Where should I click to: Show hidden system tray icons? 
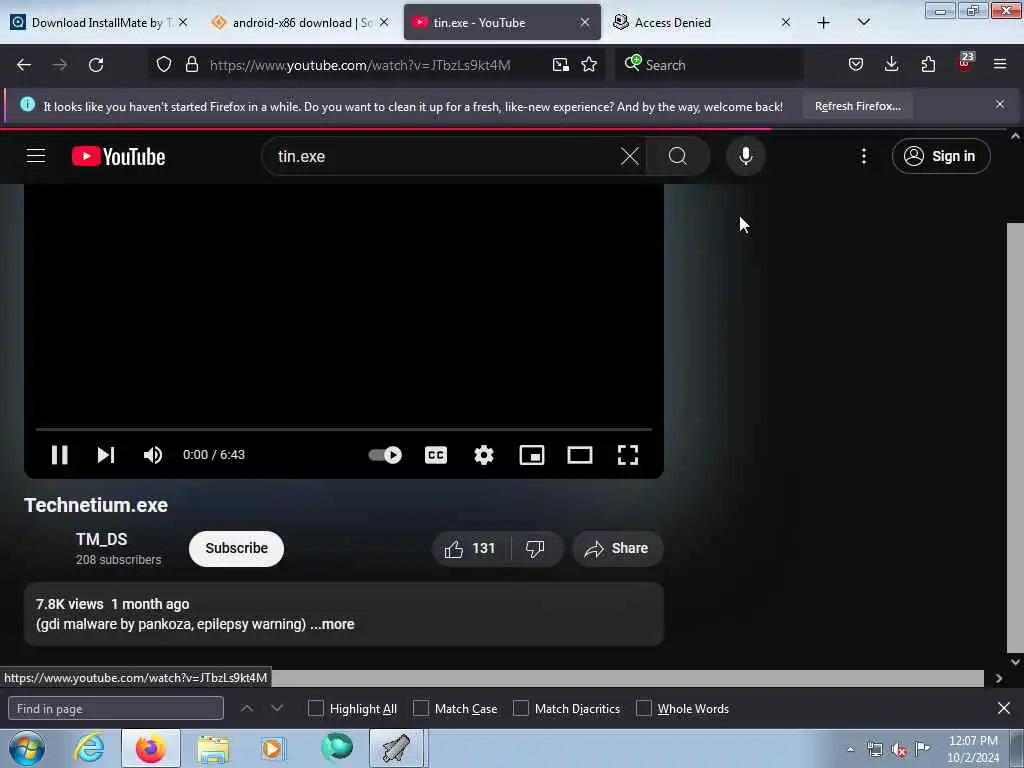pos(850,750)
